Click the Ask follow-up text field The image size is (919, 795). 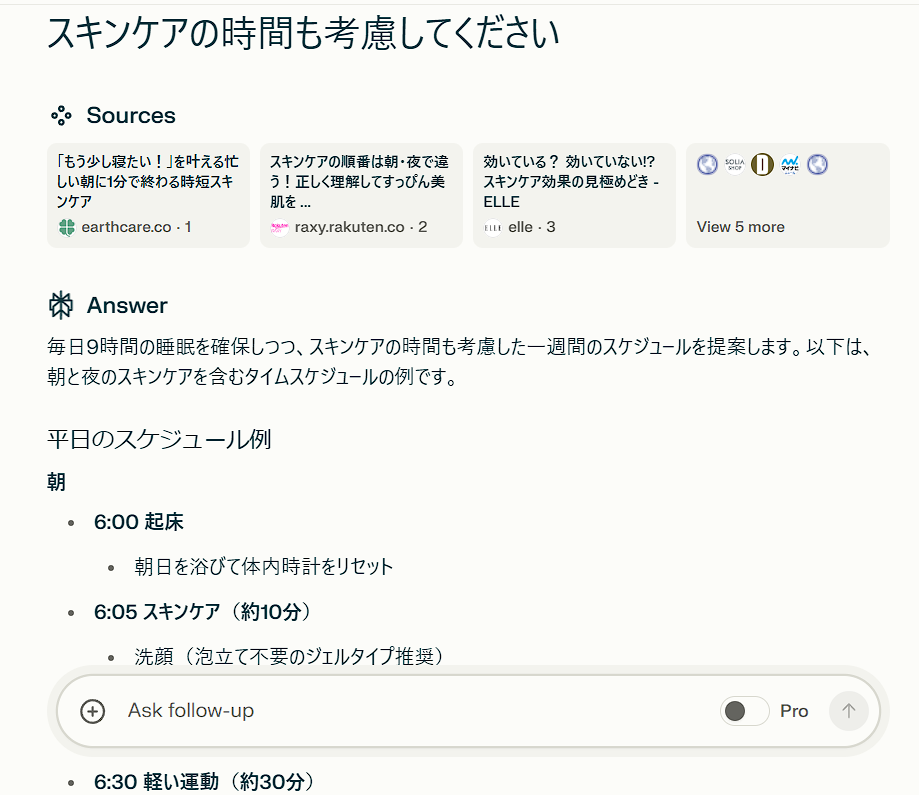coord(400,711)
